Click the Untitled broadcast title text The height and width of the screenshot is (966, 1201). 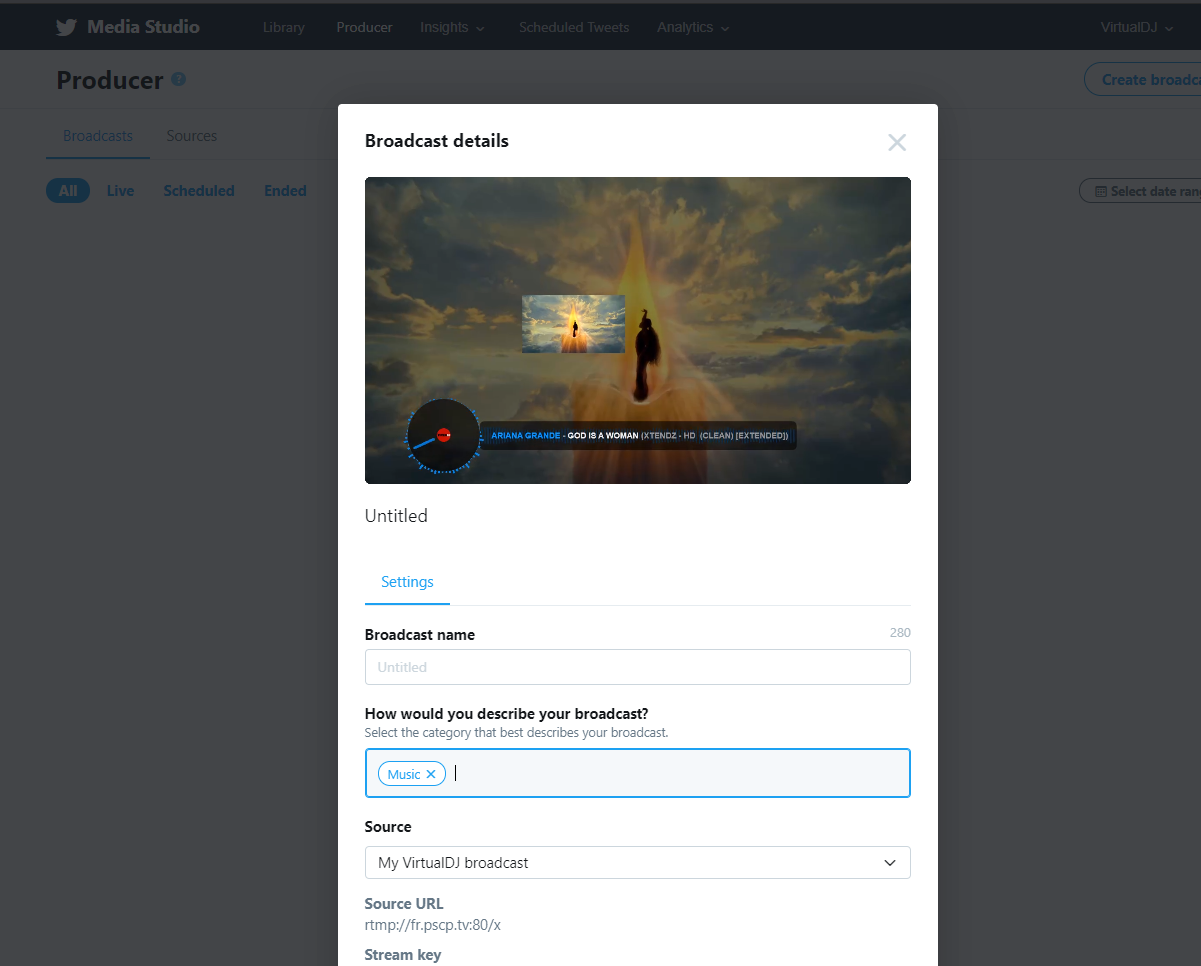pyautogui.click(x=396, y=516)
